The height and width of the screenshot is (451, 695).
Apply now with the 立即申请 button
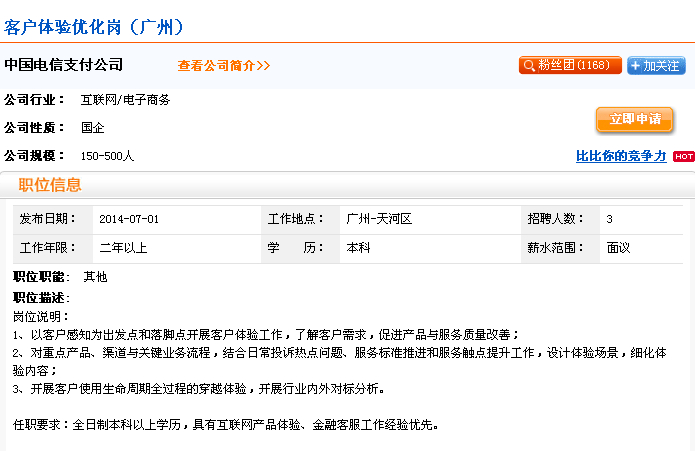pos(634,119)
